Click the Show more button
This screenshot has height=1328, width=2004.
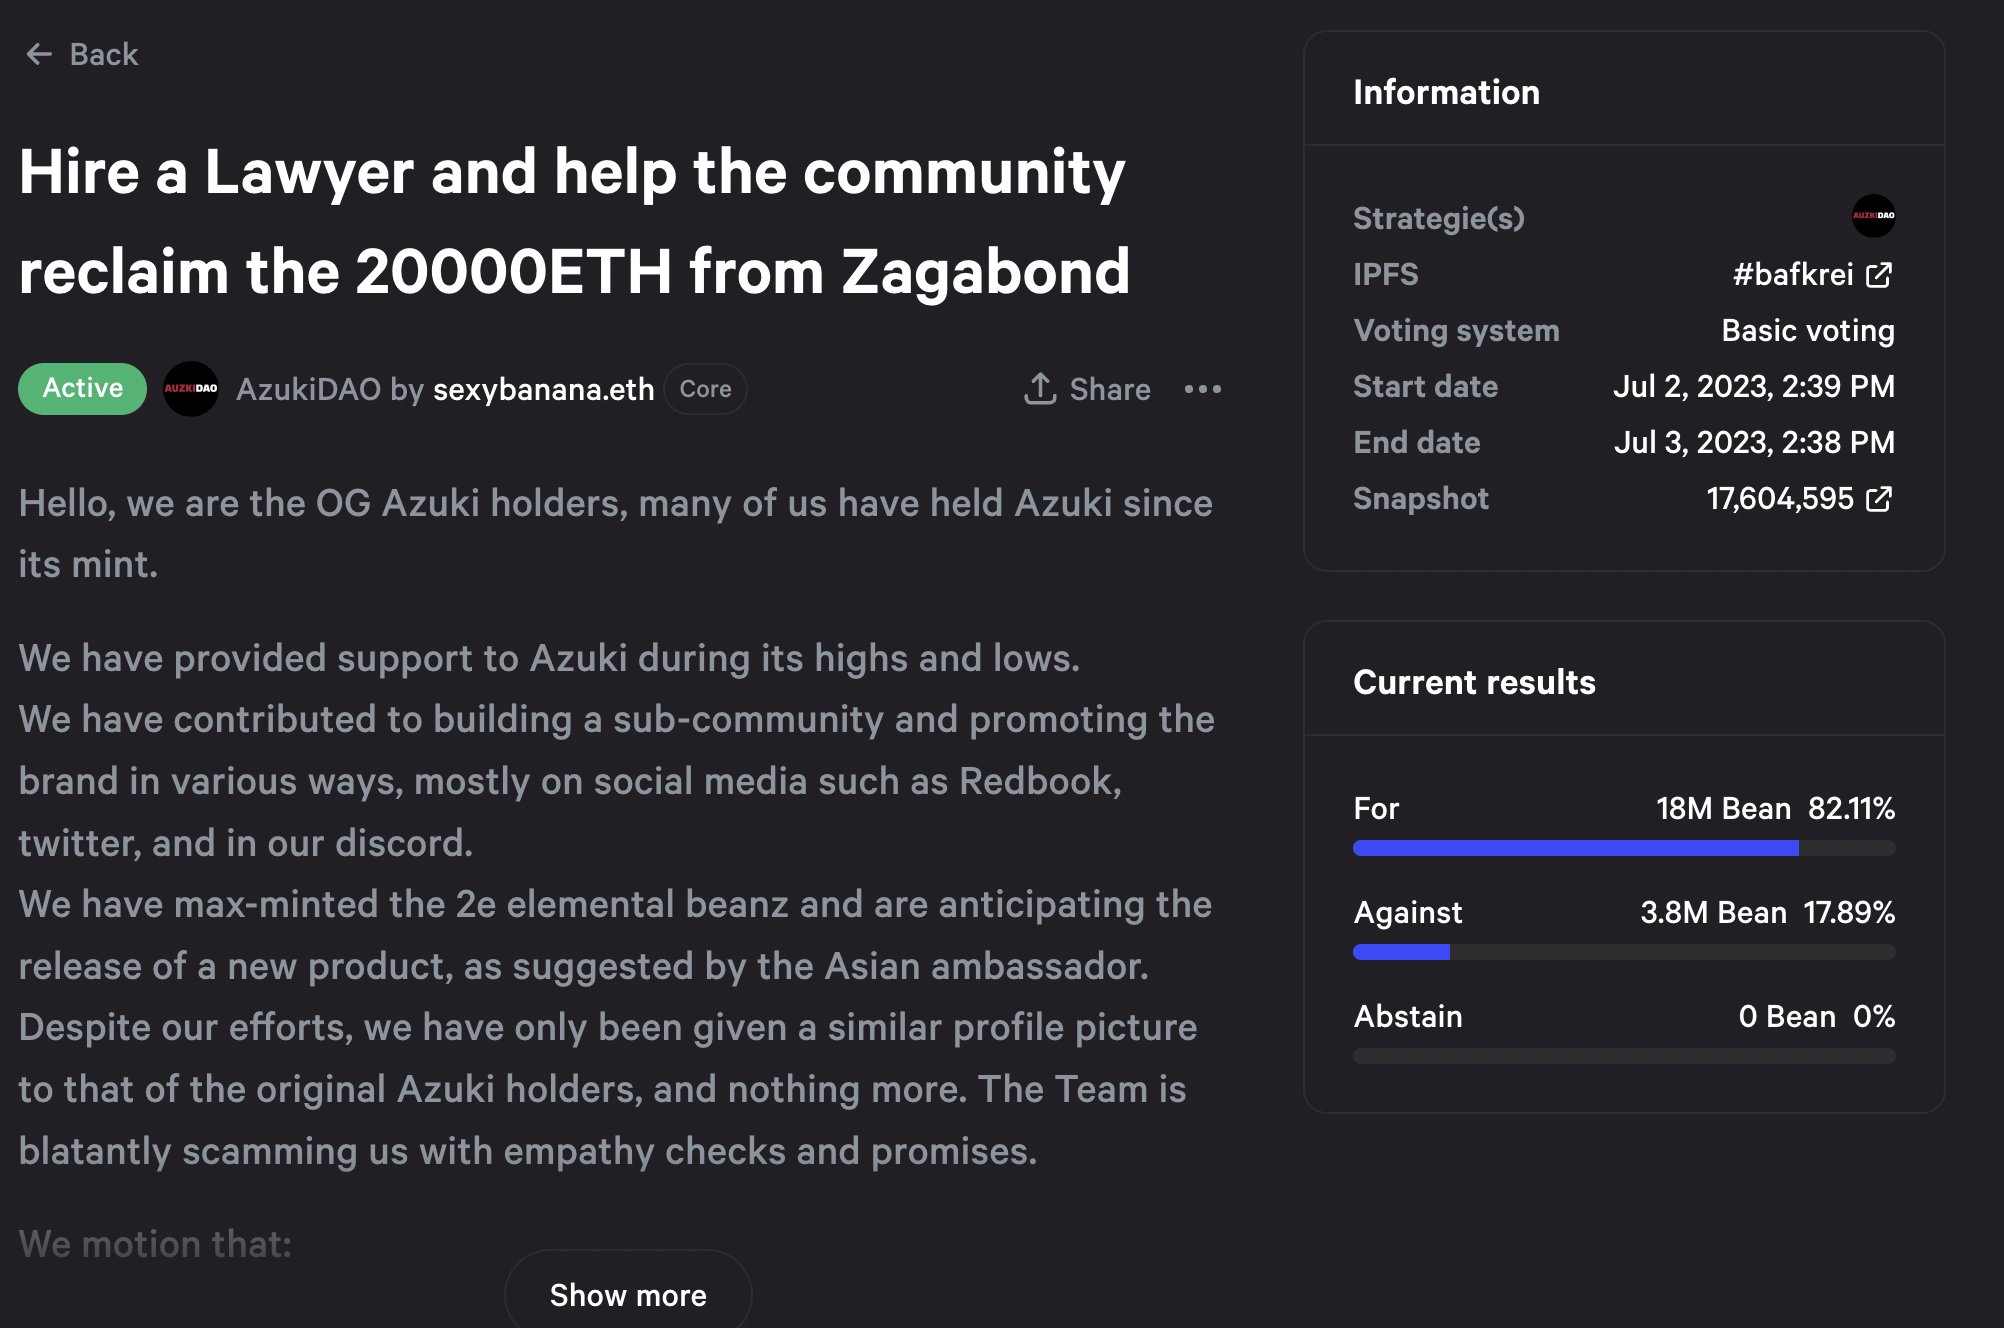click(628, 1295)
